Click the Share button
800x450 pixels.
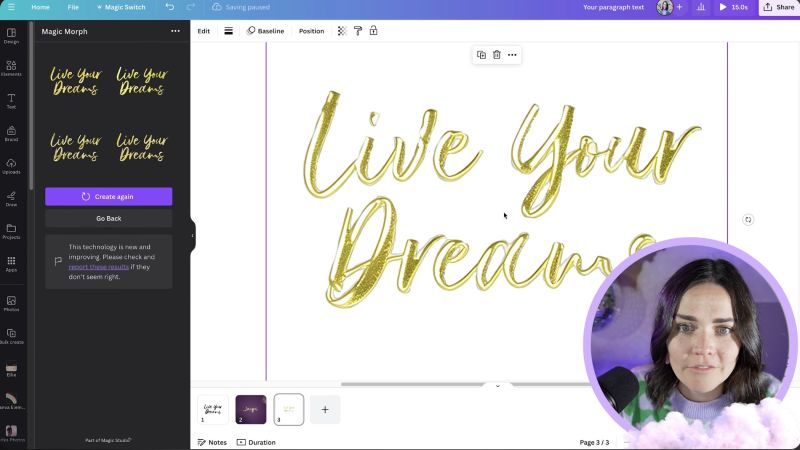[x=779, y=7]
